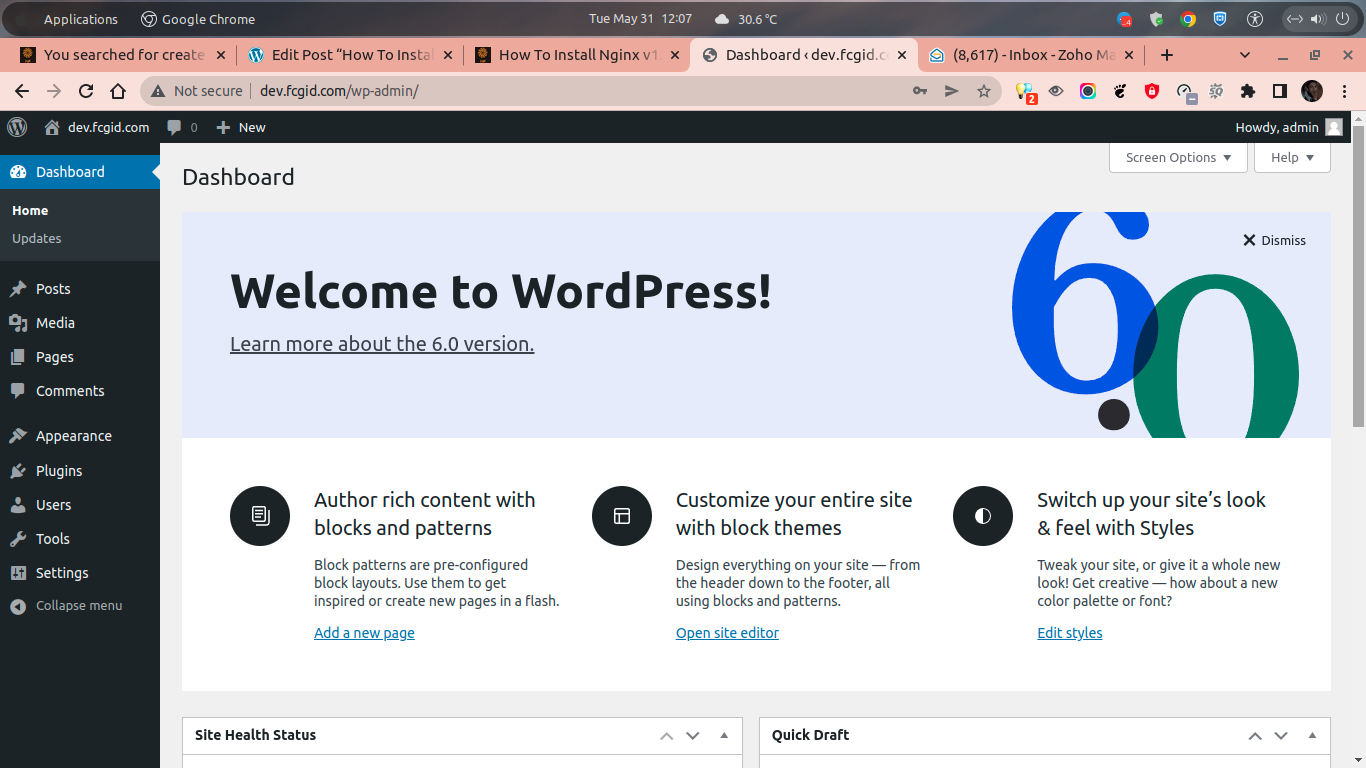
Task: Open Comments in the sidebar
Action: (x=80, y=391)
